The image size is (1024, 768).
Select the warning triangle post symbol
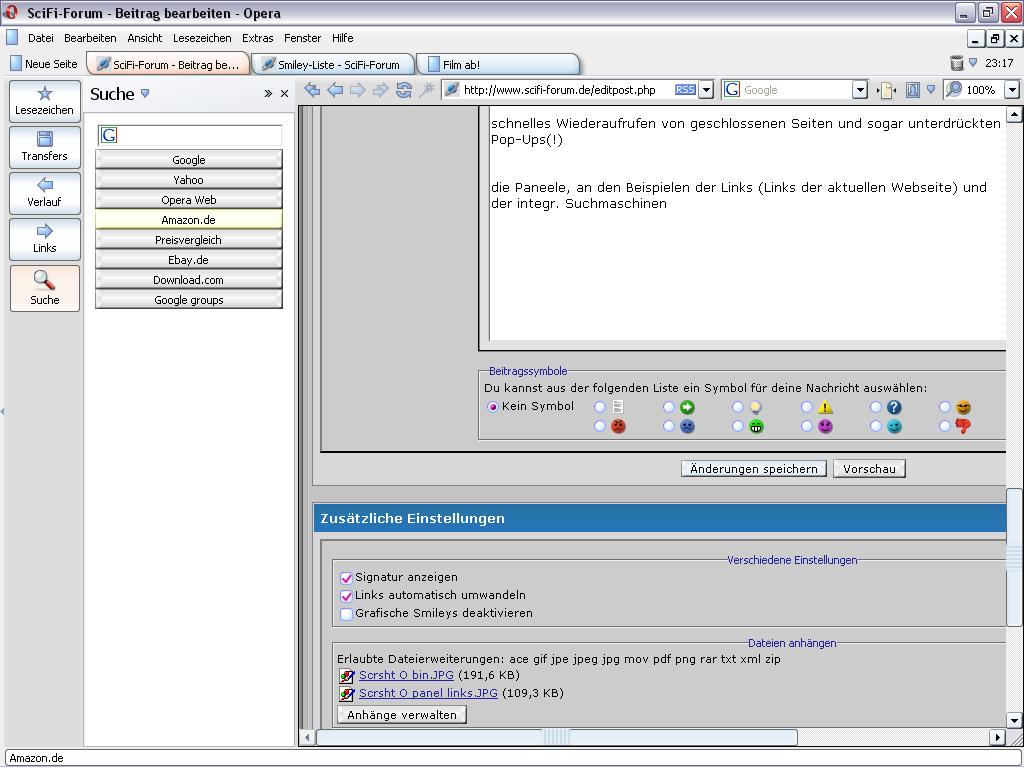(x=807, y=407)
